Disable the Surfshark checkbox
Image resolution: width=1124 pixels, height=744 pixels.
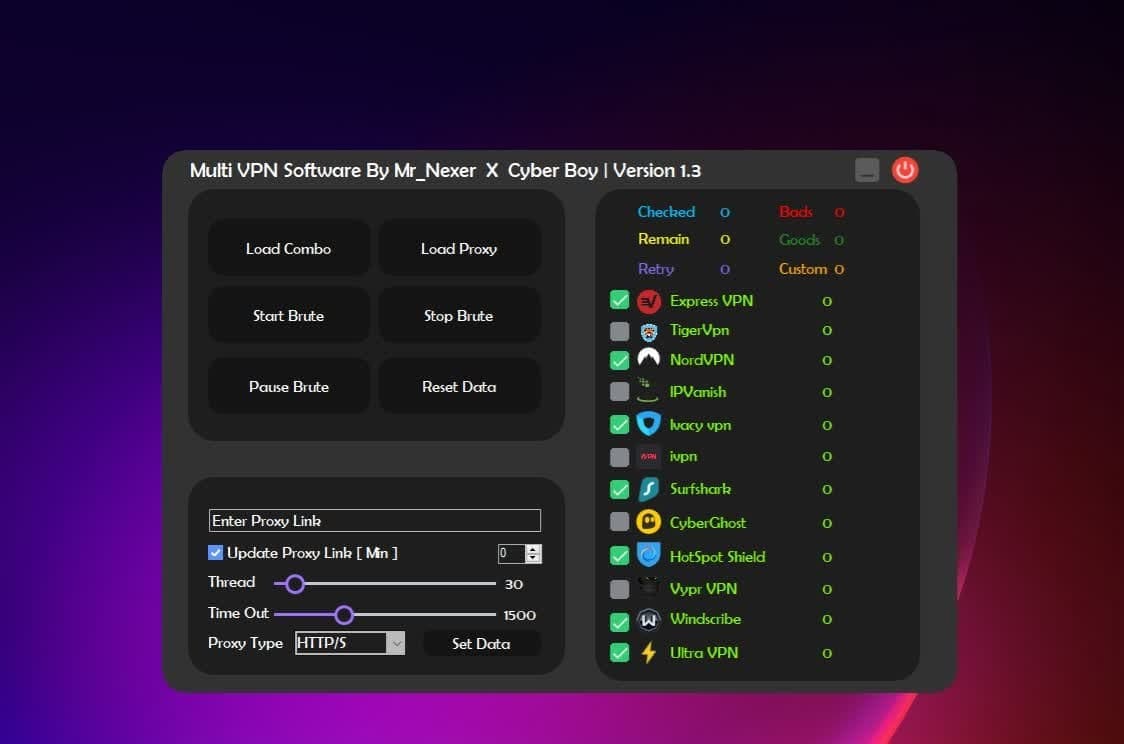point(619,489)
